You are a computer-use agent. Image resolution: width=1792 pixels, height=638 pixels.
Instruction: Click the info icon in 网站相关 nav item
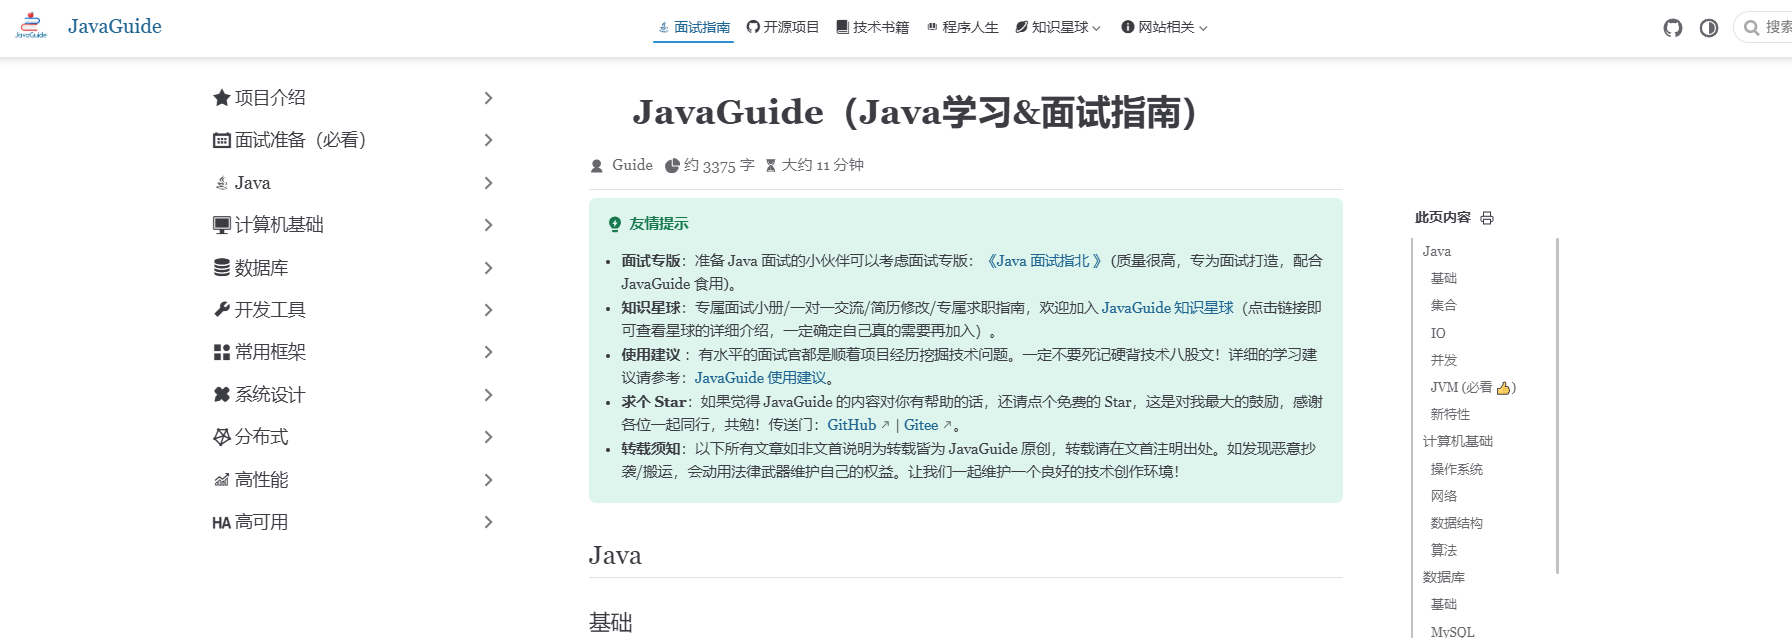[x=1128, y=27]
